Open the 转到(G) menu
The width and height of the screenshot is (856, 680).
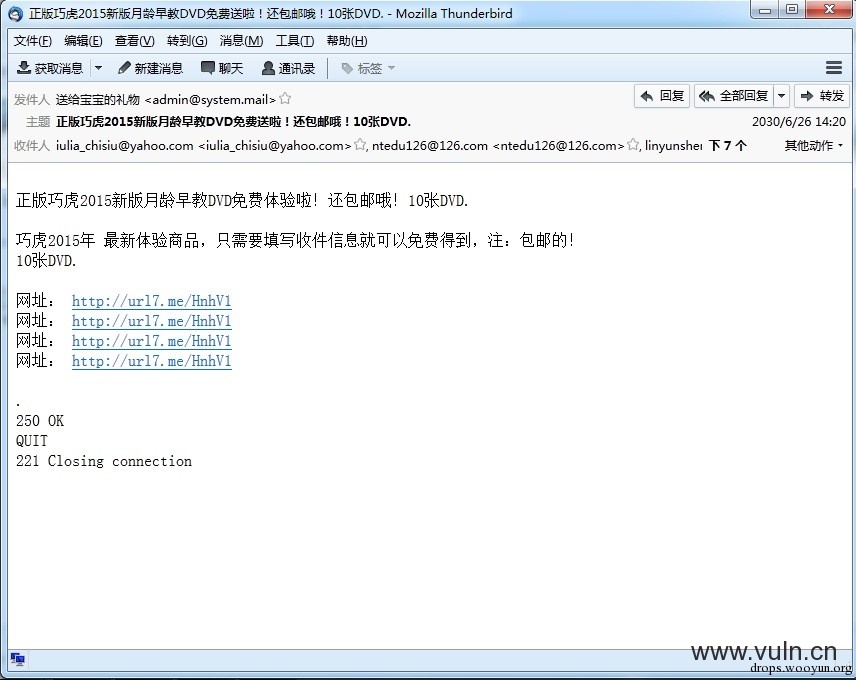pyautogui.click(x=187, y=41)
